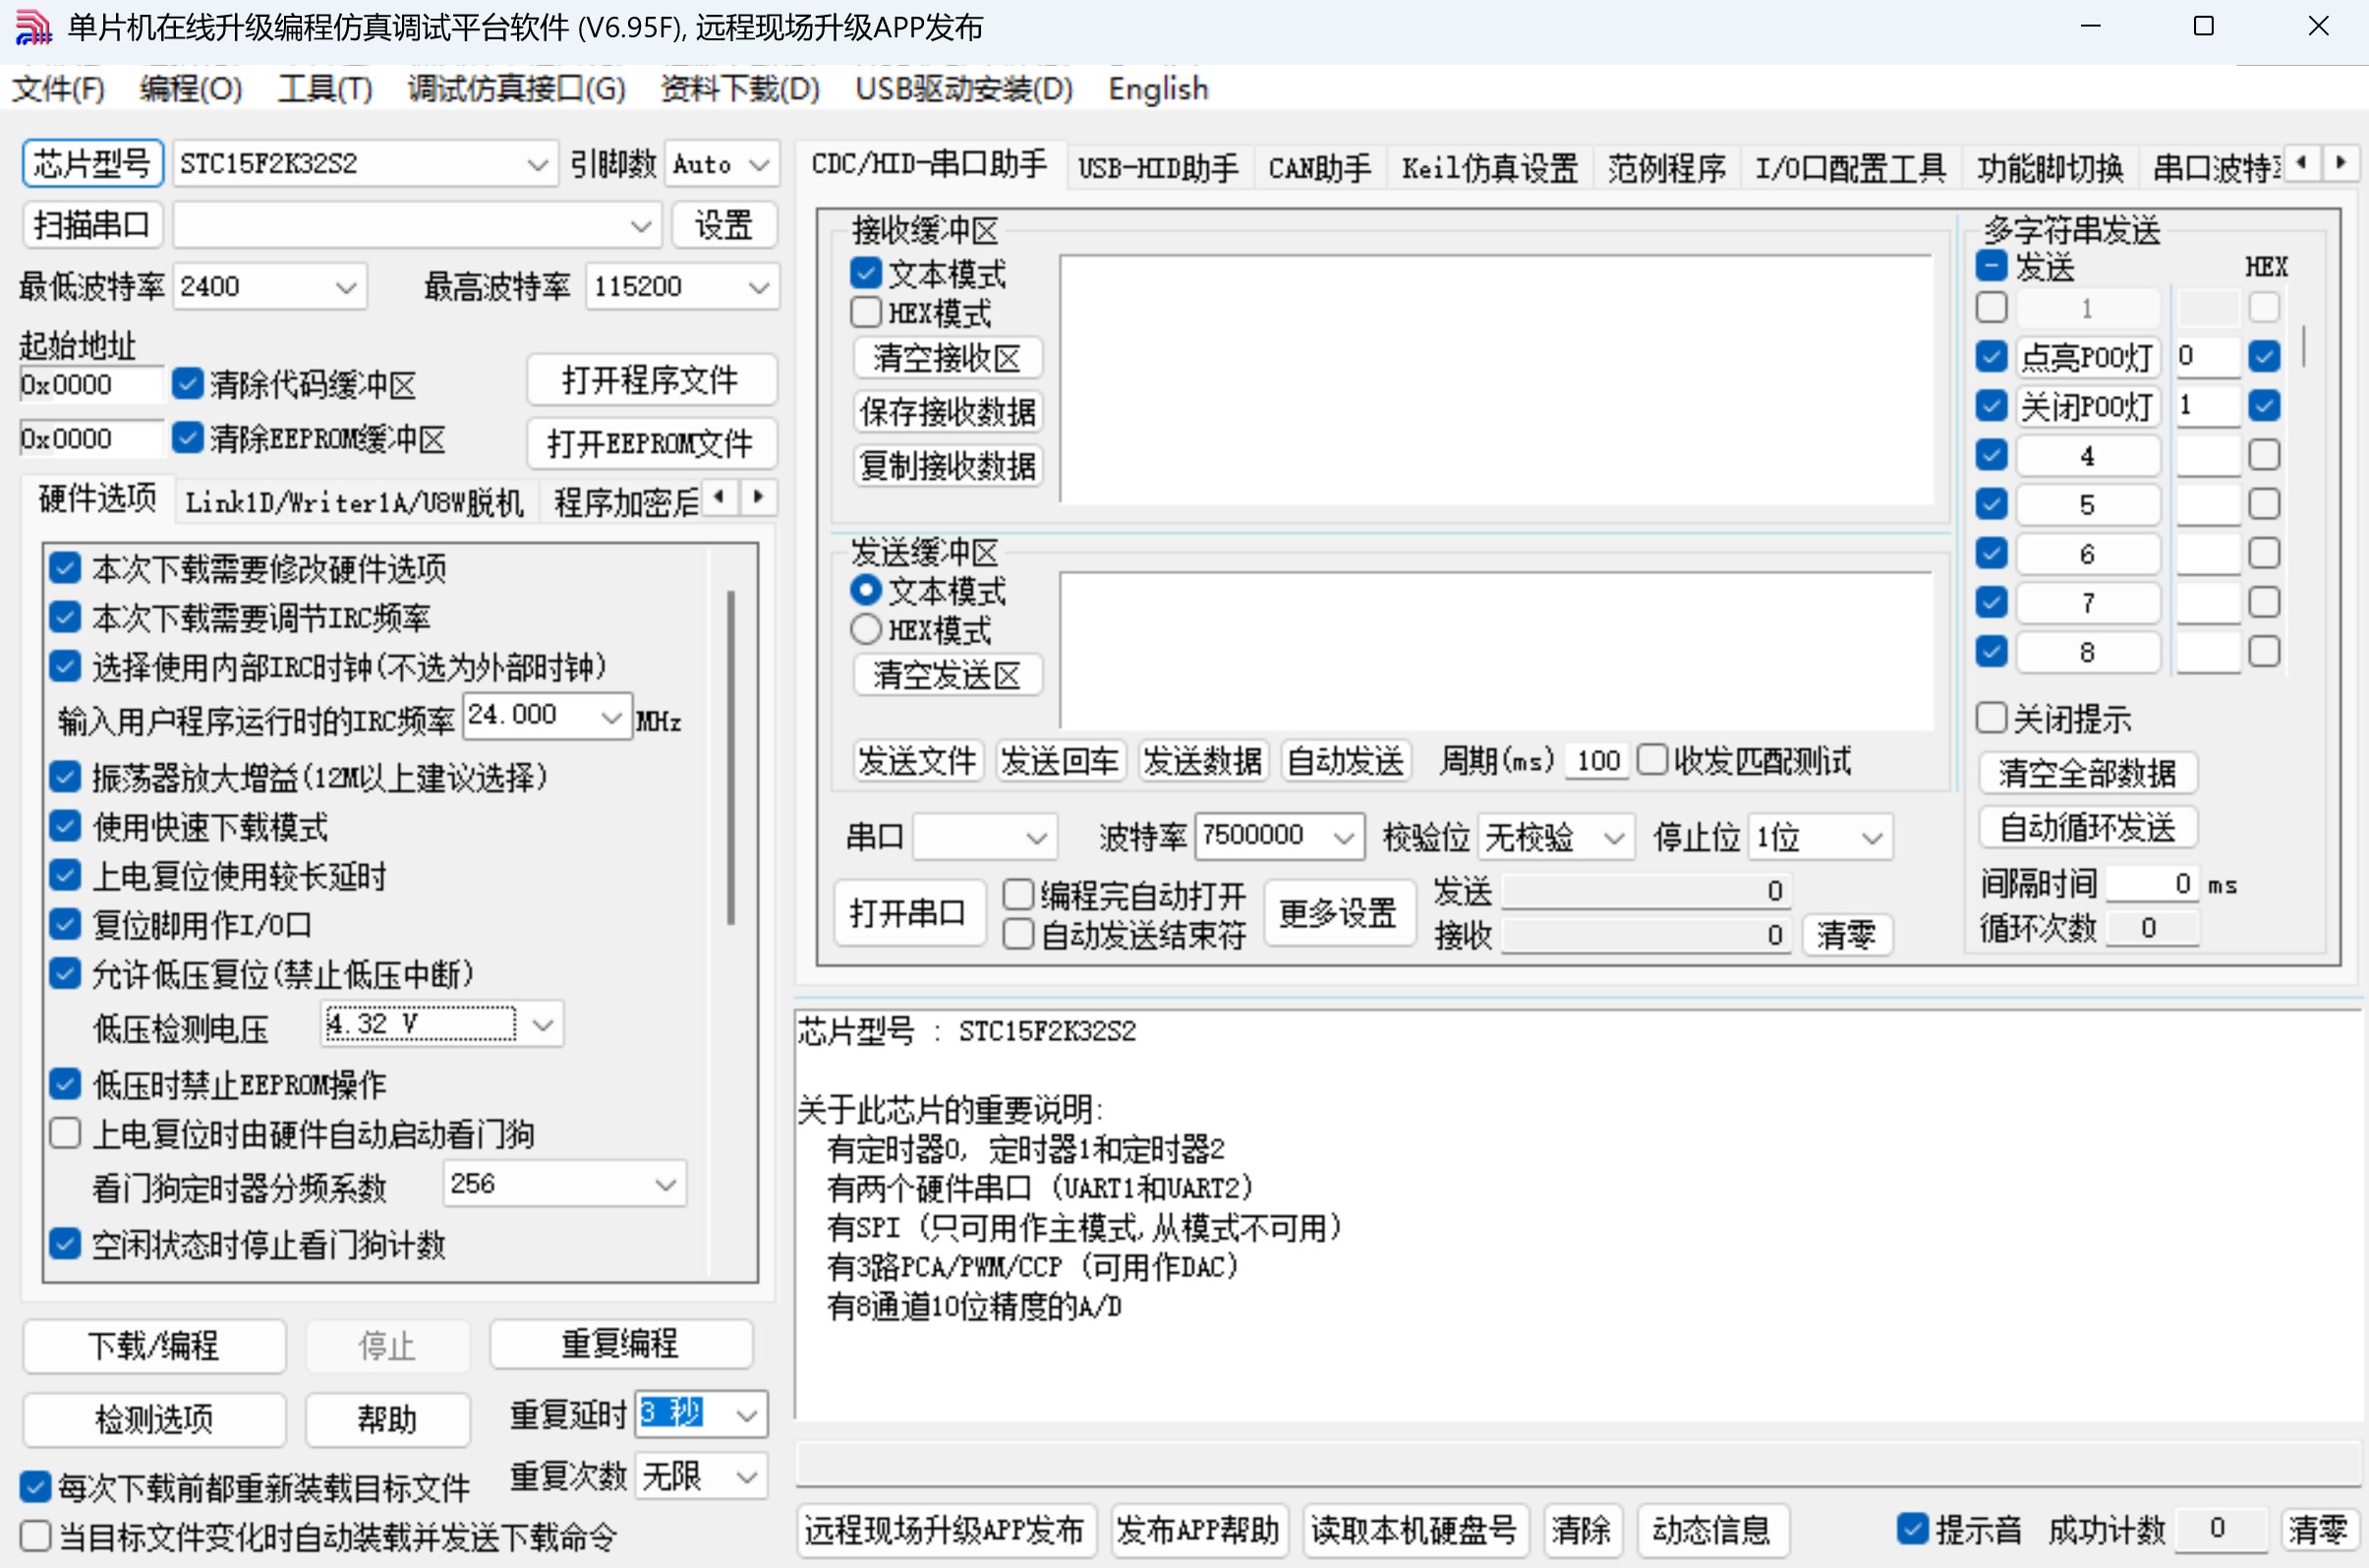This screenshot has width=2369, height=1568.
Task: Toggle HEX checkbox for 点亮P00灯 row
Action: pos(2264,356)
